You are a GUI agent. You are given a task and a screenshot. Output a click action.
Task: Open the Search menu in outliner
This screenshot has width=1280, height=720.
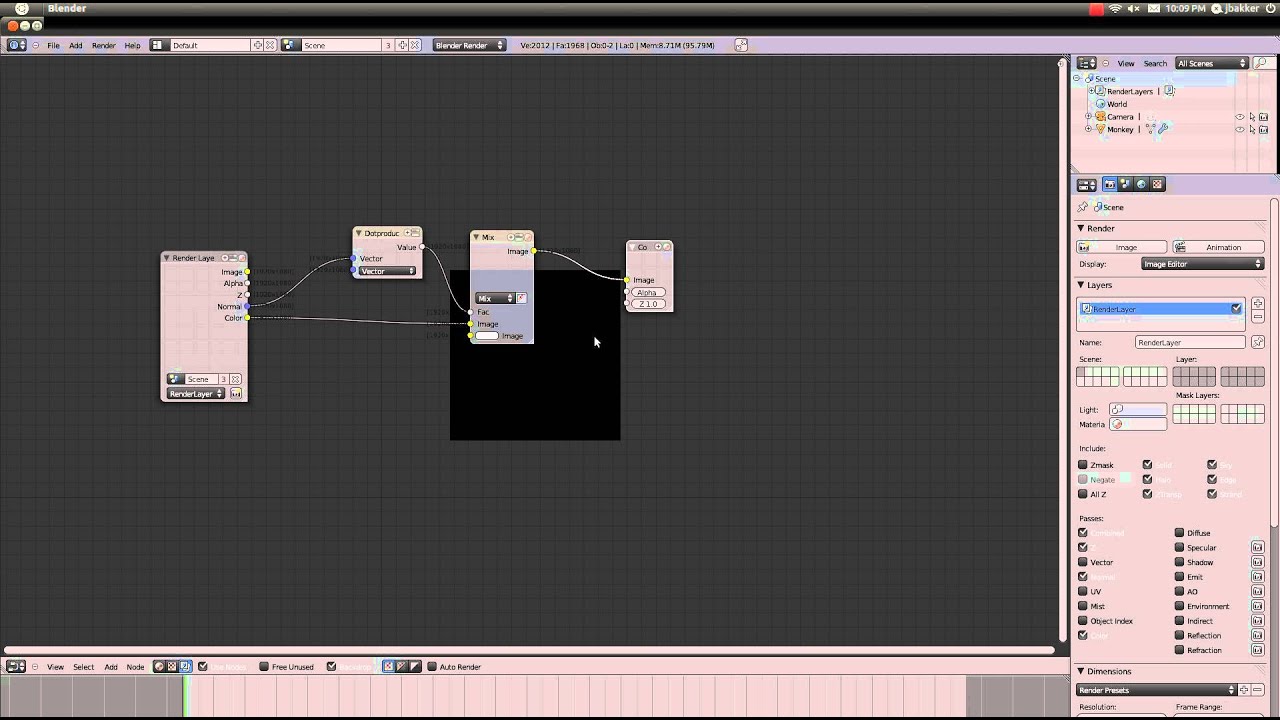pyautogui.click(x=1155, y=63)
